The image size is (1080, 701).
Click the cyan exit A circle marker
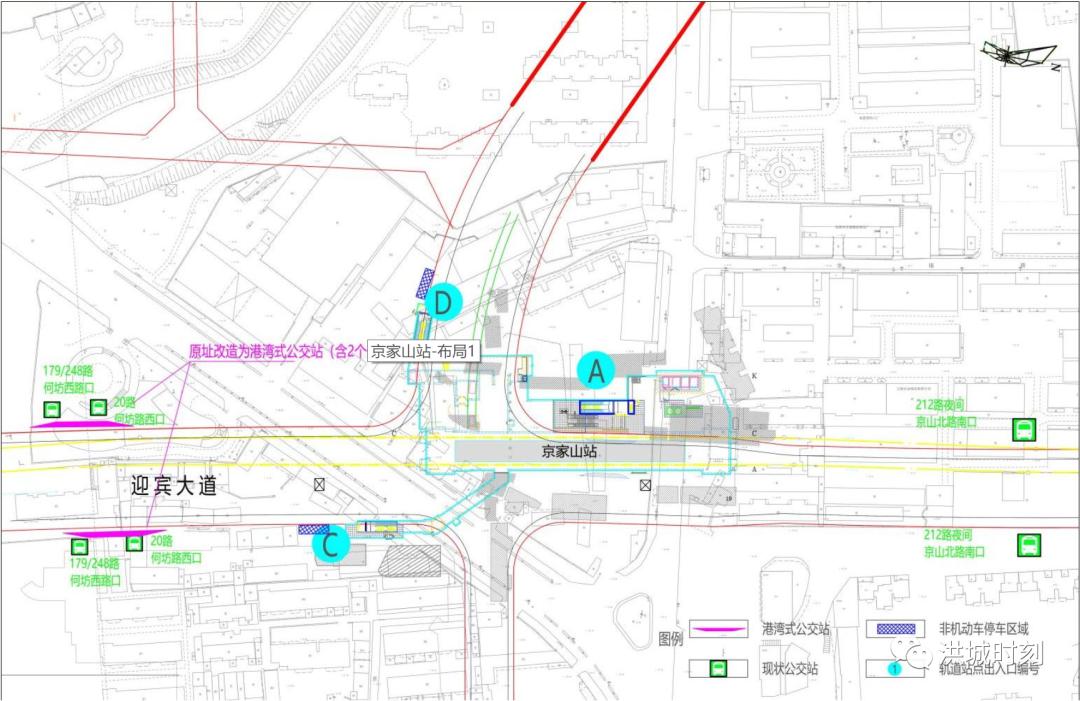point(596,370)
